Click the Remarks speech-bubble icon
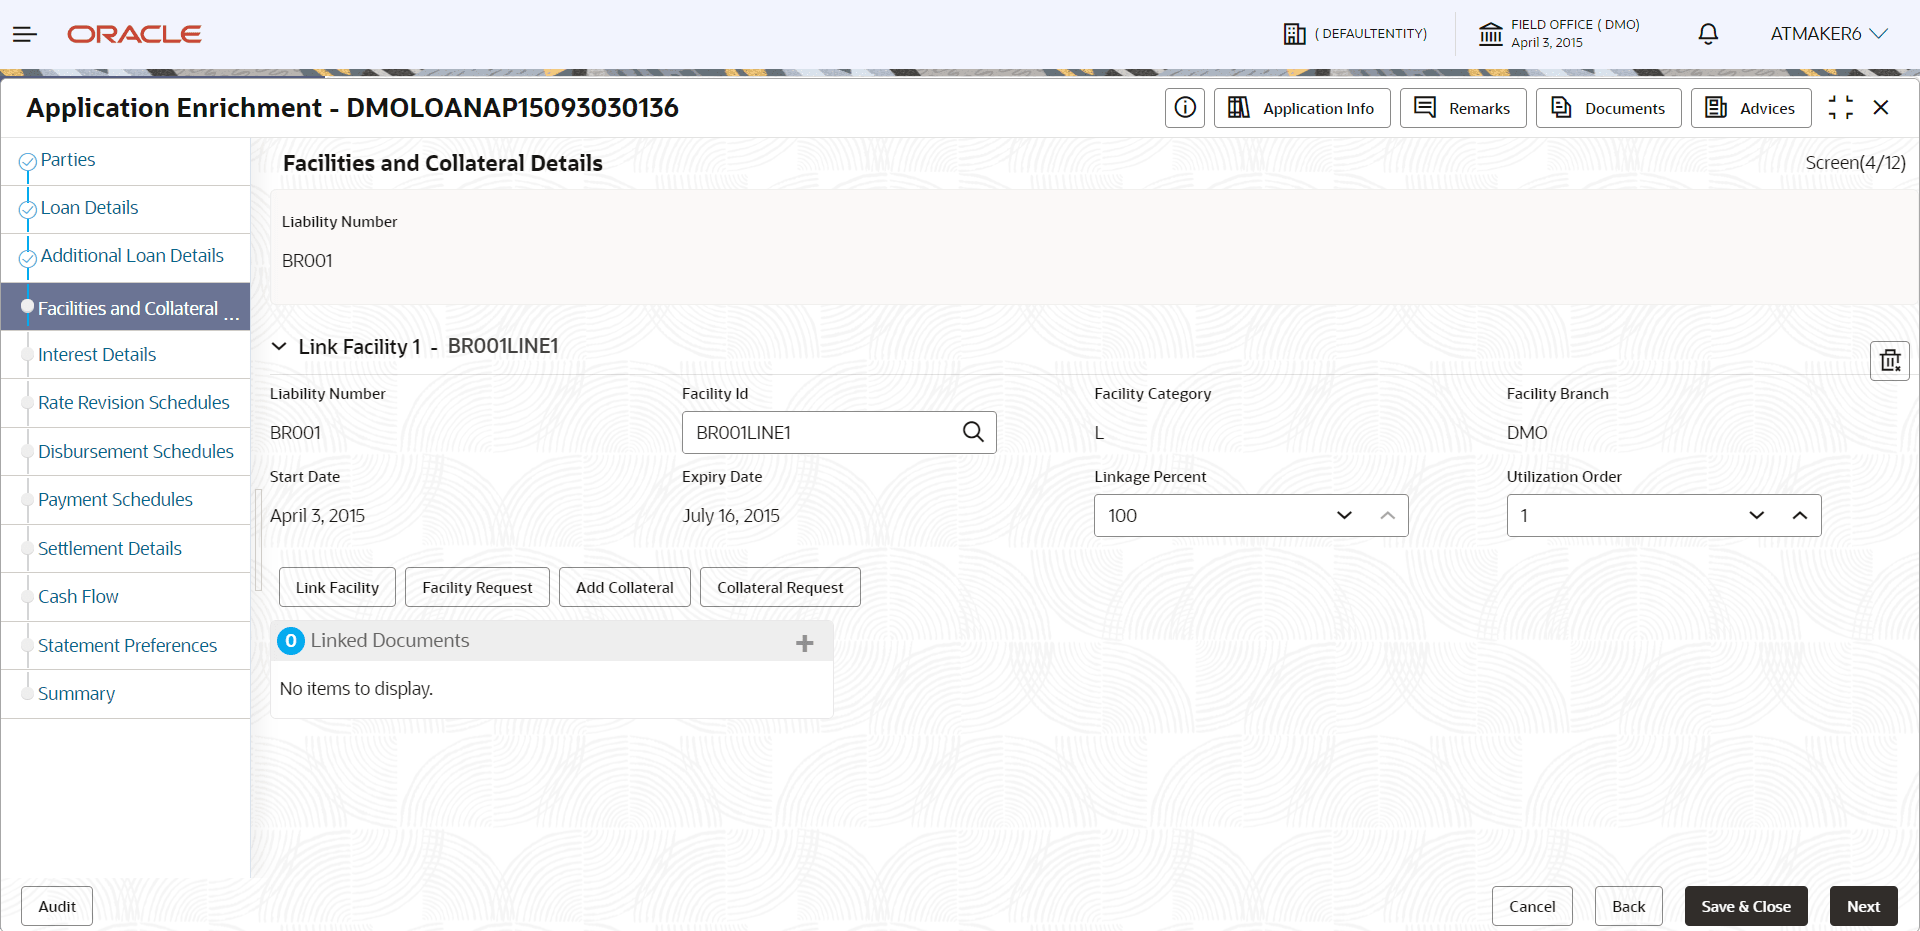This screenshot has height=931, width=1920. click(1425, 107)
